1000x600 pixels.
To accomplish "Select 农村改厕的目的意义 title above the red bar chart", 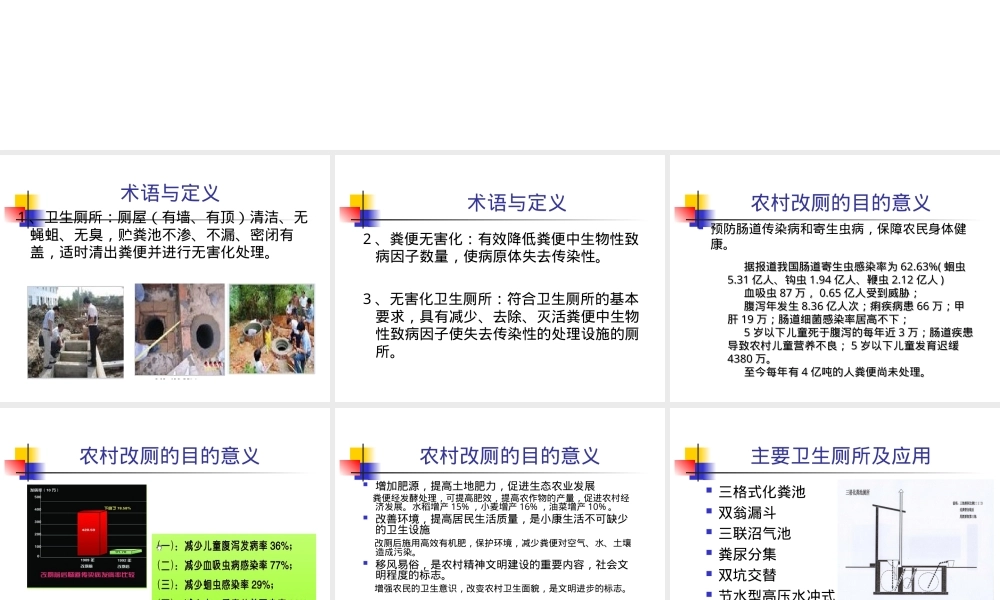I will pos(170,456).
